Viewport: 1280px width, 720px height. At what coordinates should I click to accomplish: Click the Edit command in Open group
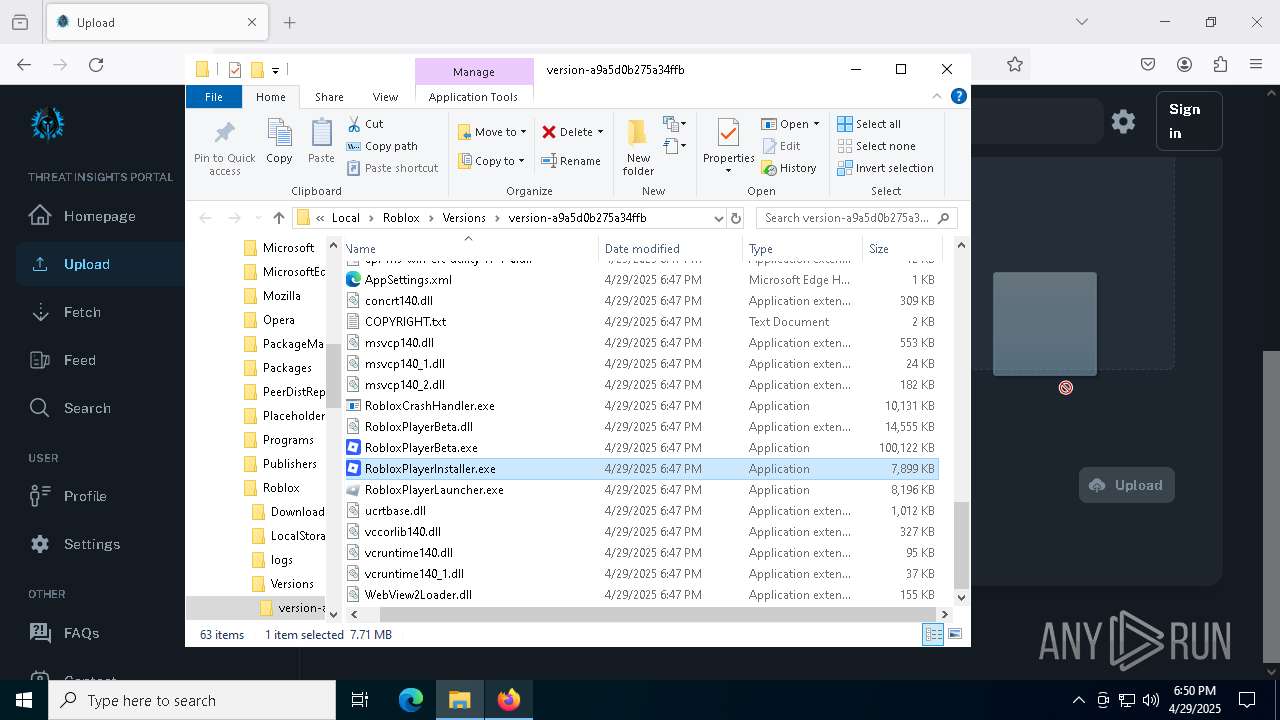click(x=781, y=146)
